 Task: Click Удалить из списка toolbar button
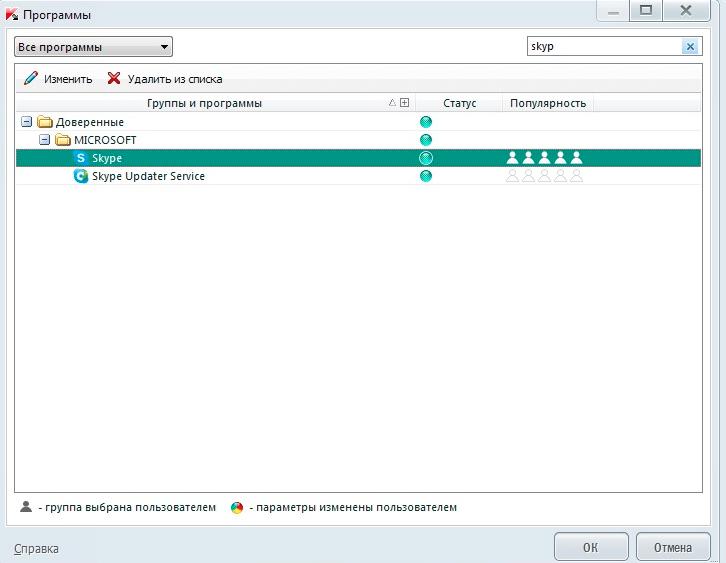coord(165,79)
